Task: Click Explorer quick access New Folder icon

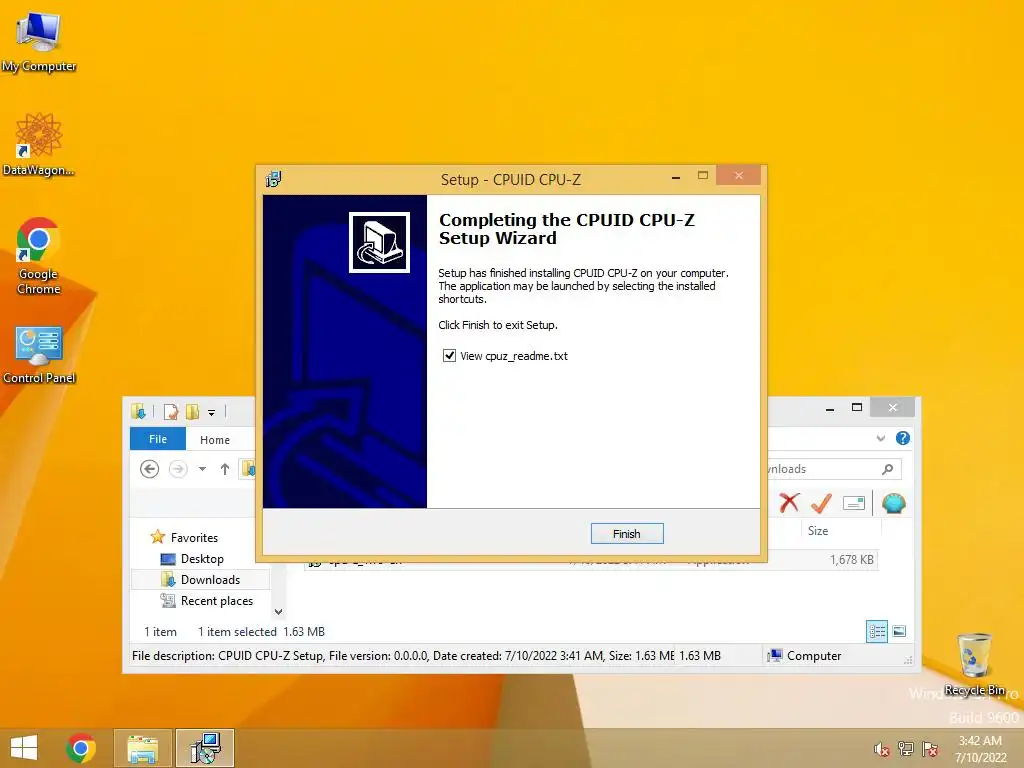Action: click(x=192, y=411)
